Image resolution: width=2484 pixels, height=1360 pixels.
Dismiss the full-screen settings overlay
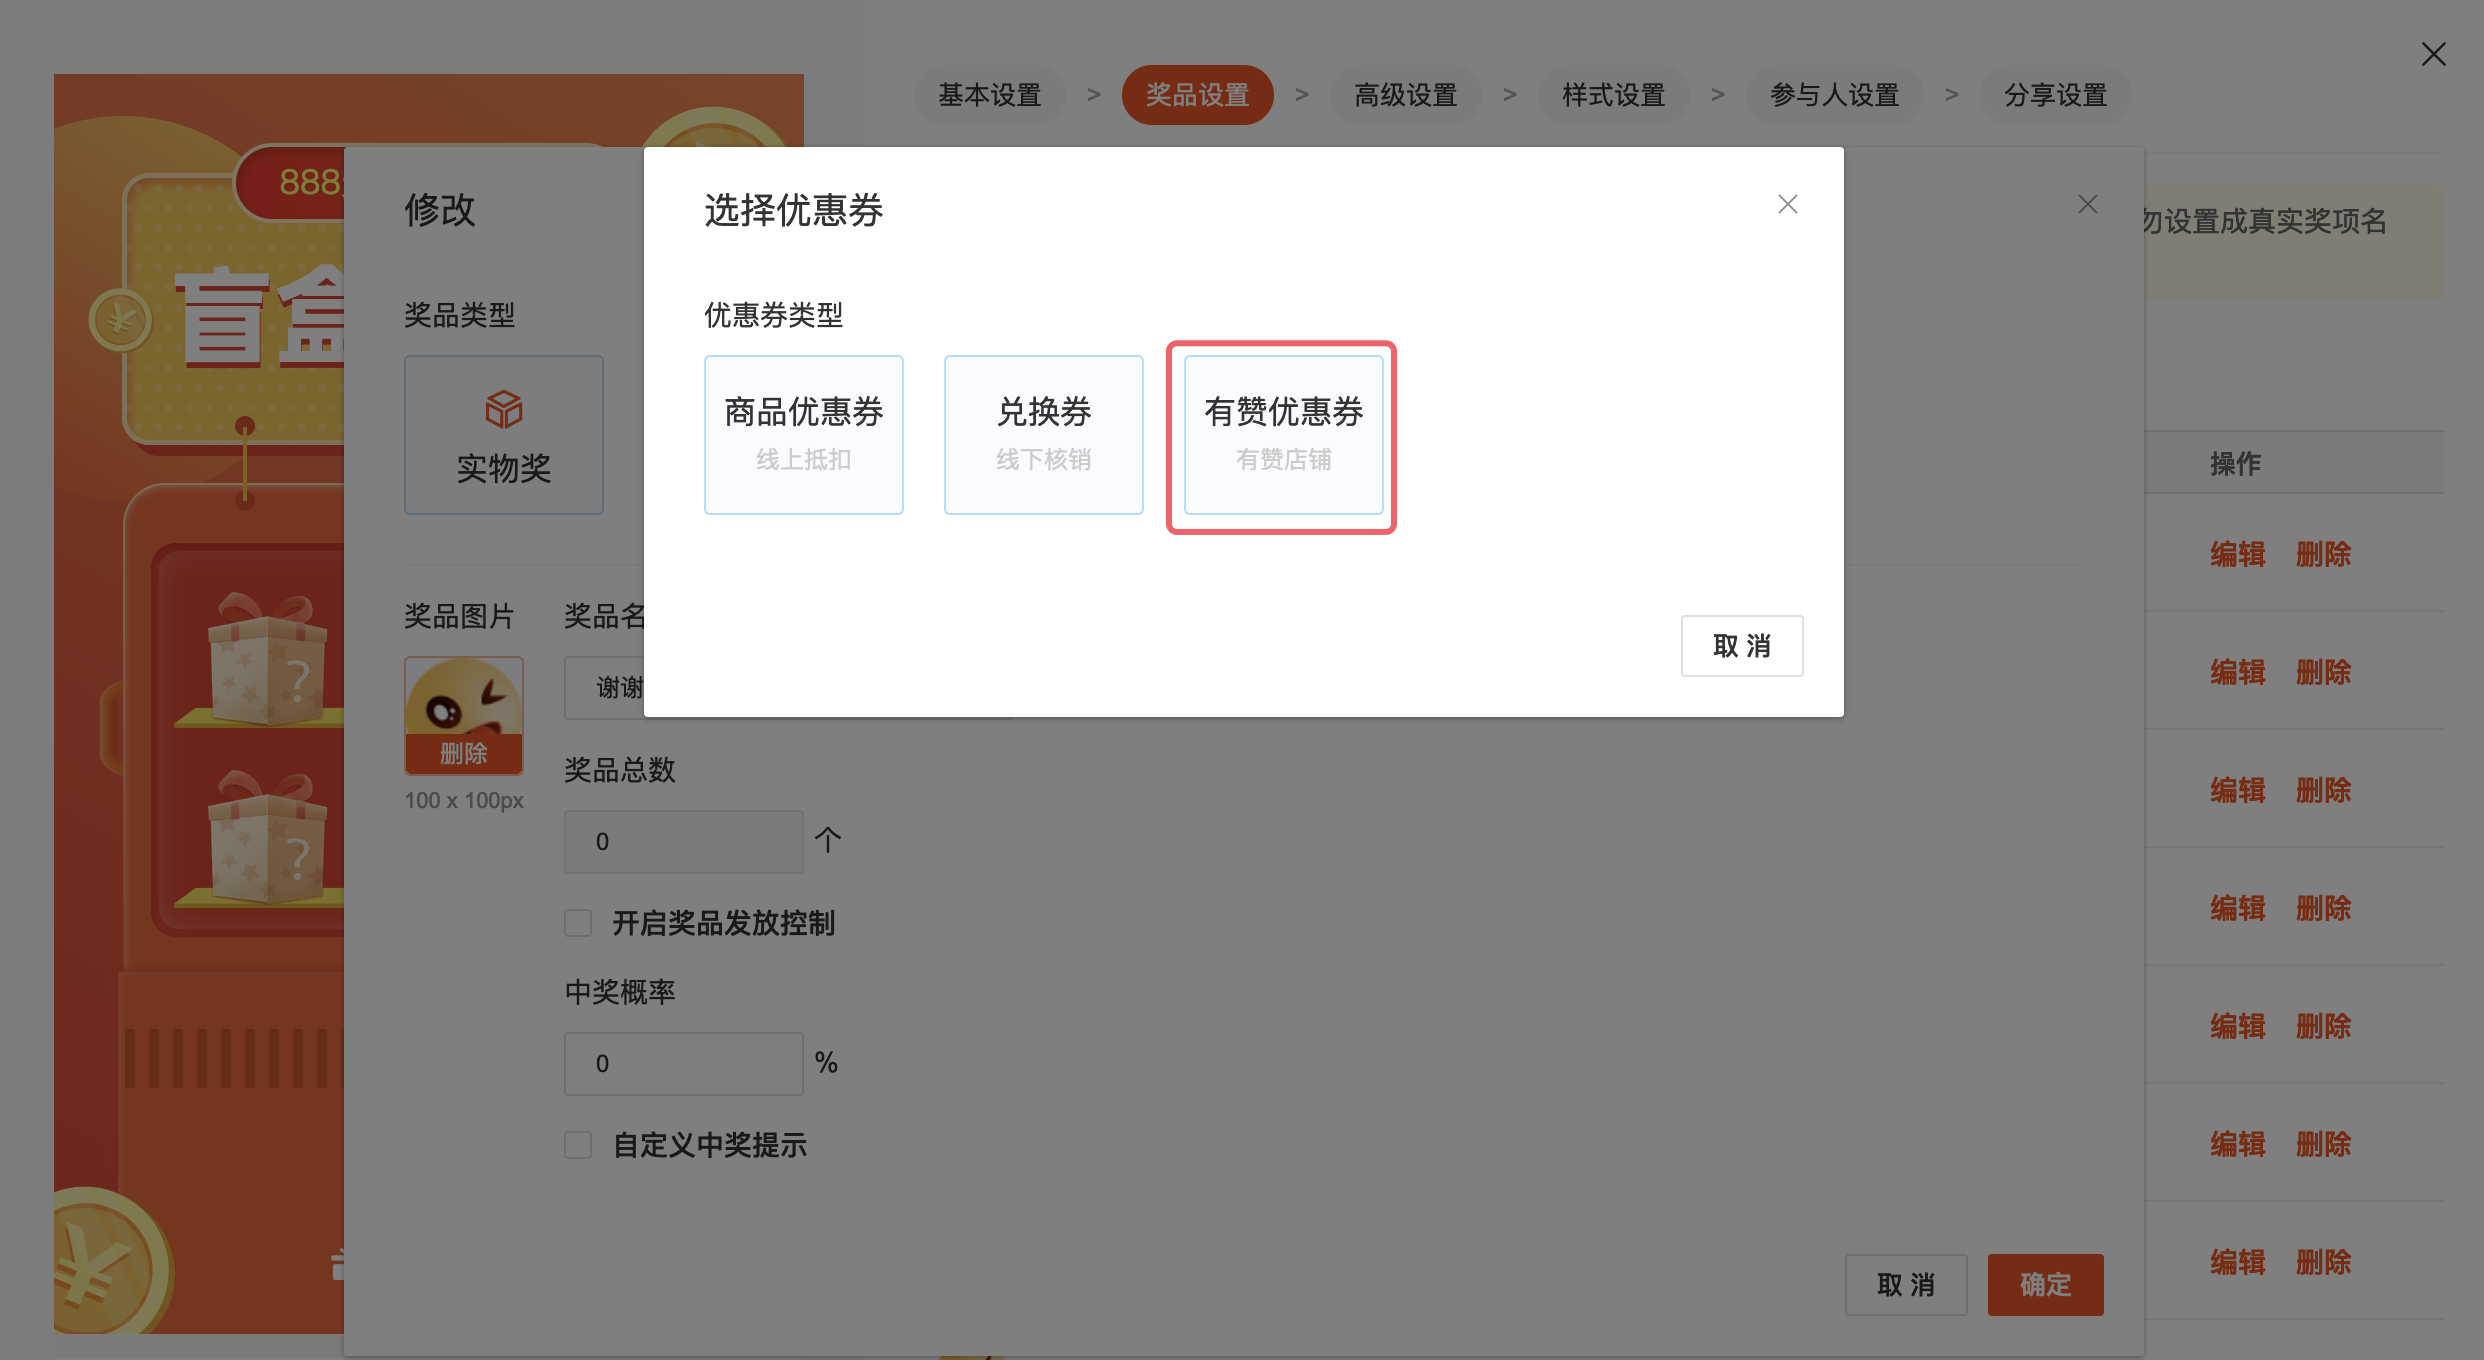coord(2433,54)
